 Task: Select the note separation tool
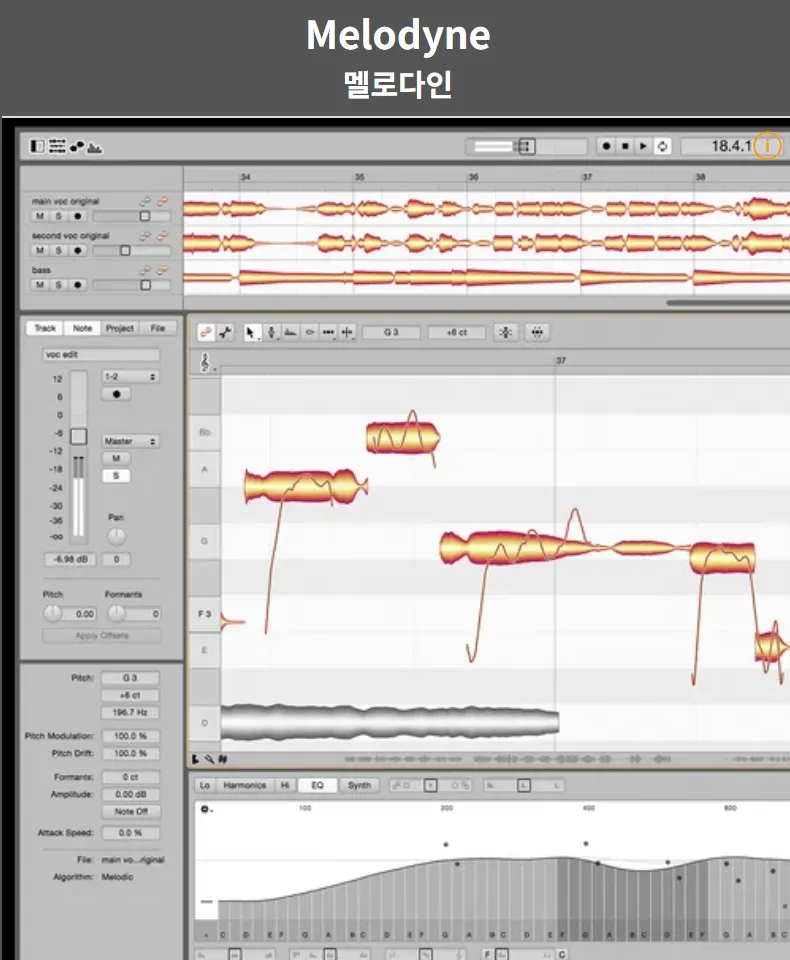(347, 332)
